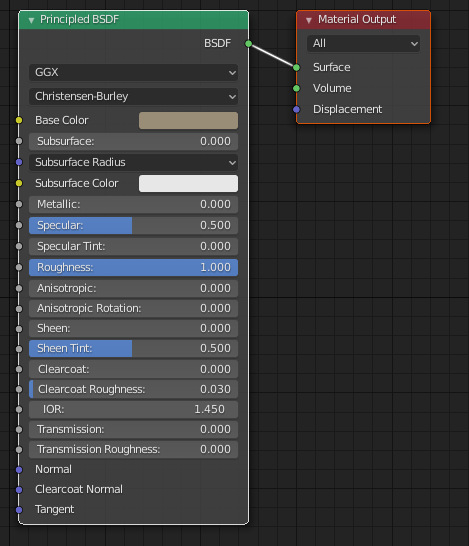Collapse the Principled BSDF node
Viewport: 469px width, 546px height.
tap(31, 20)
